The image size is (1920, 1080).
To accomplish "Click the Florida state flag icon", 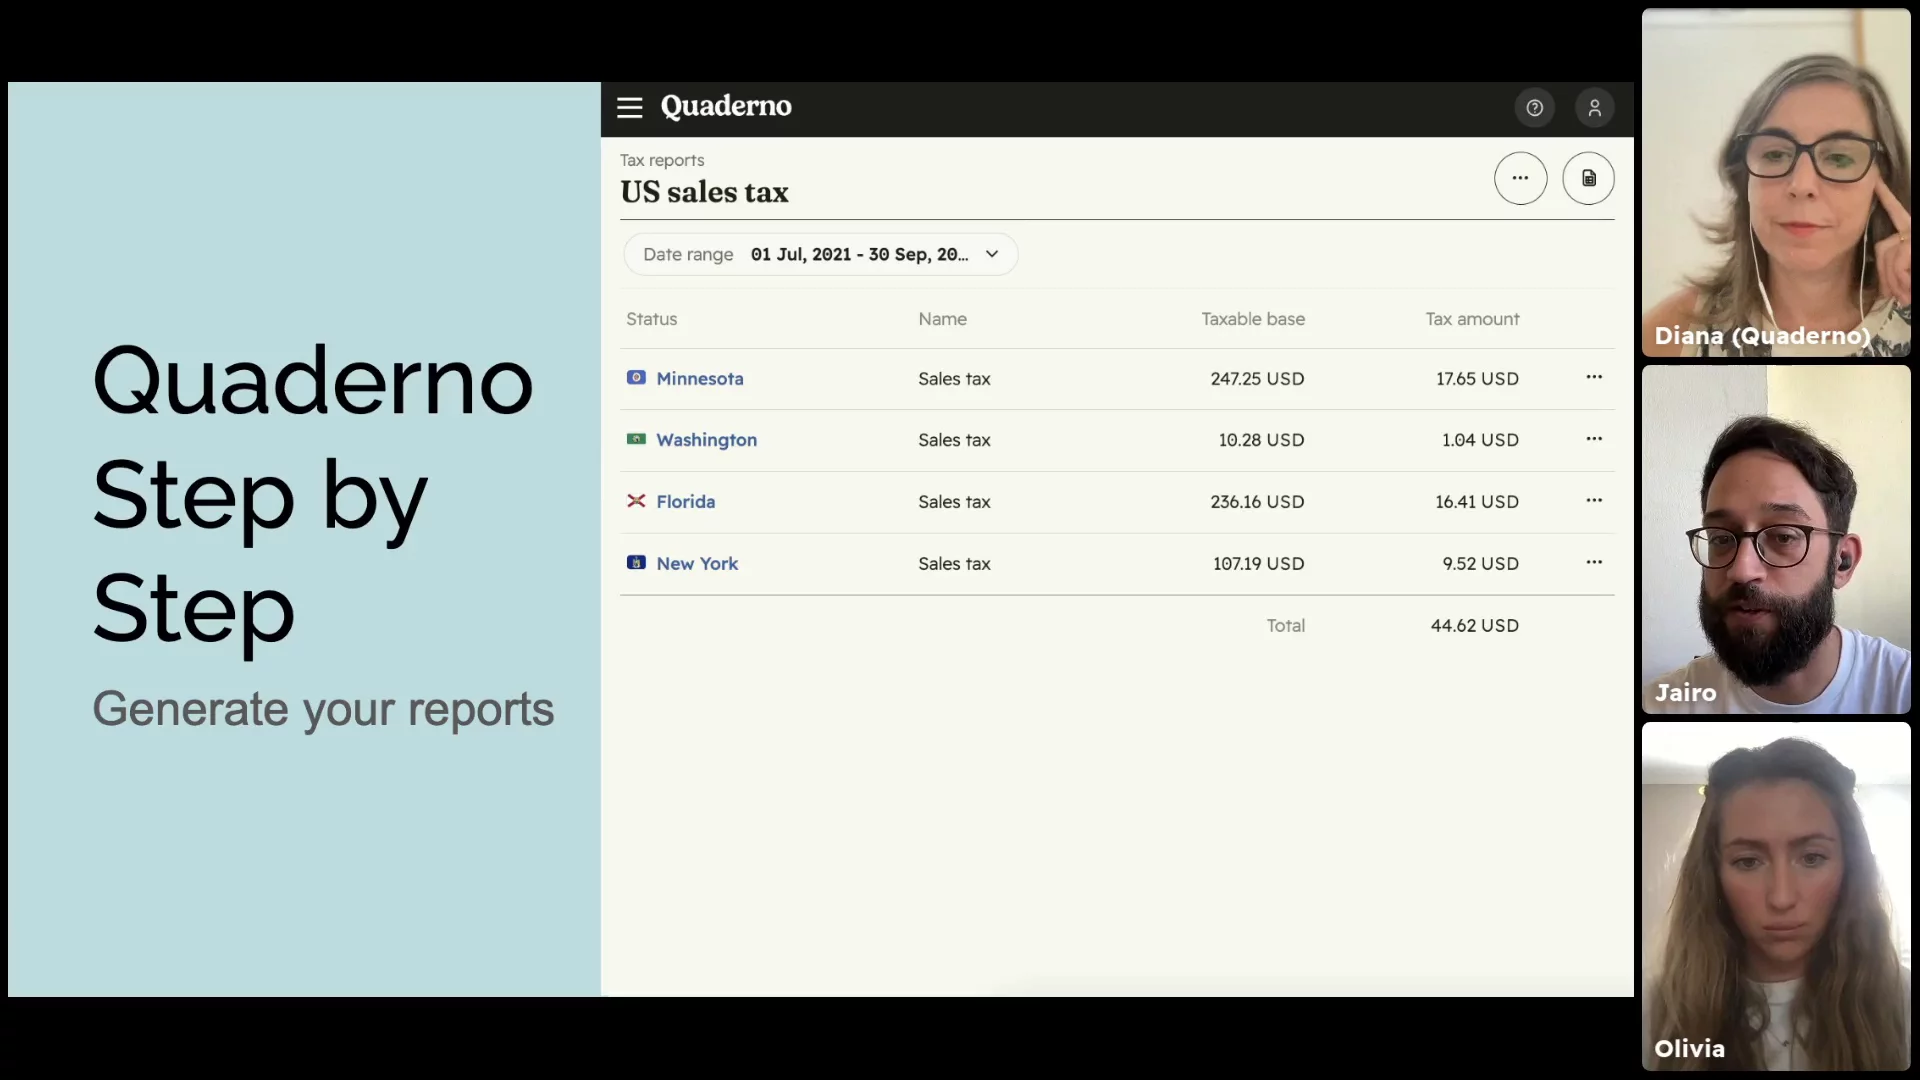I will click(x=636, y=500).
